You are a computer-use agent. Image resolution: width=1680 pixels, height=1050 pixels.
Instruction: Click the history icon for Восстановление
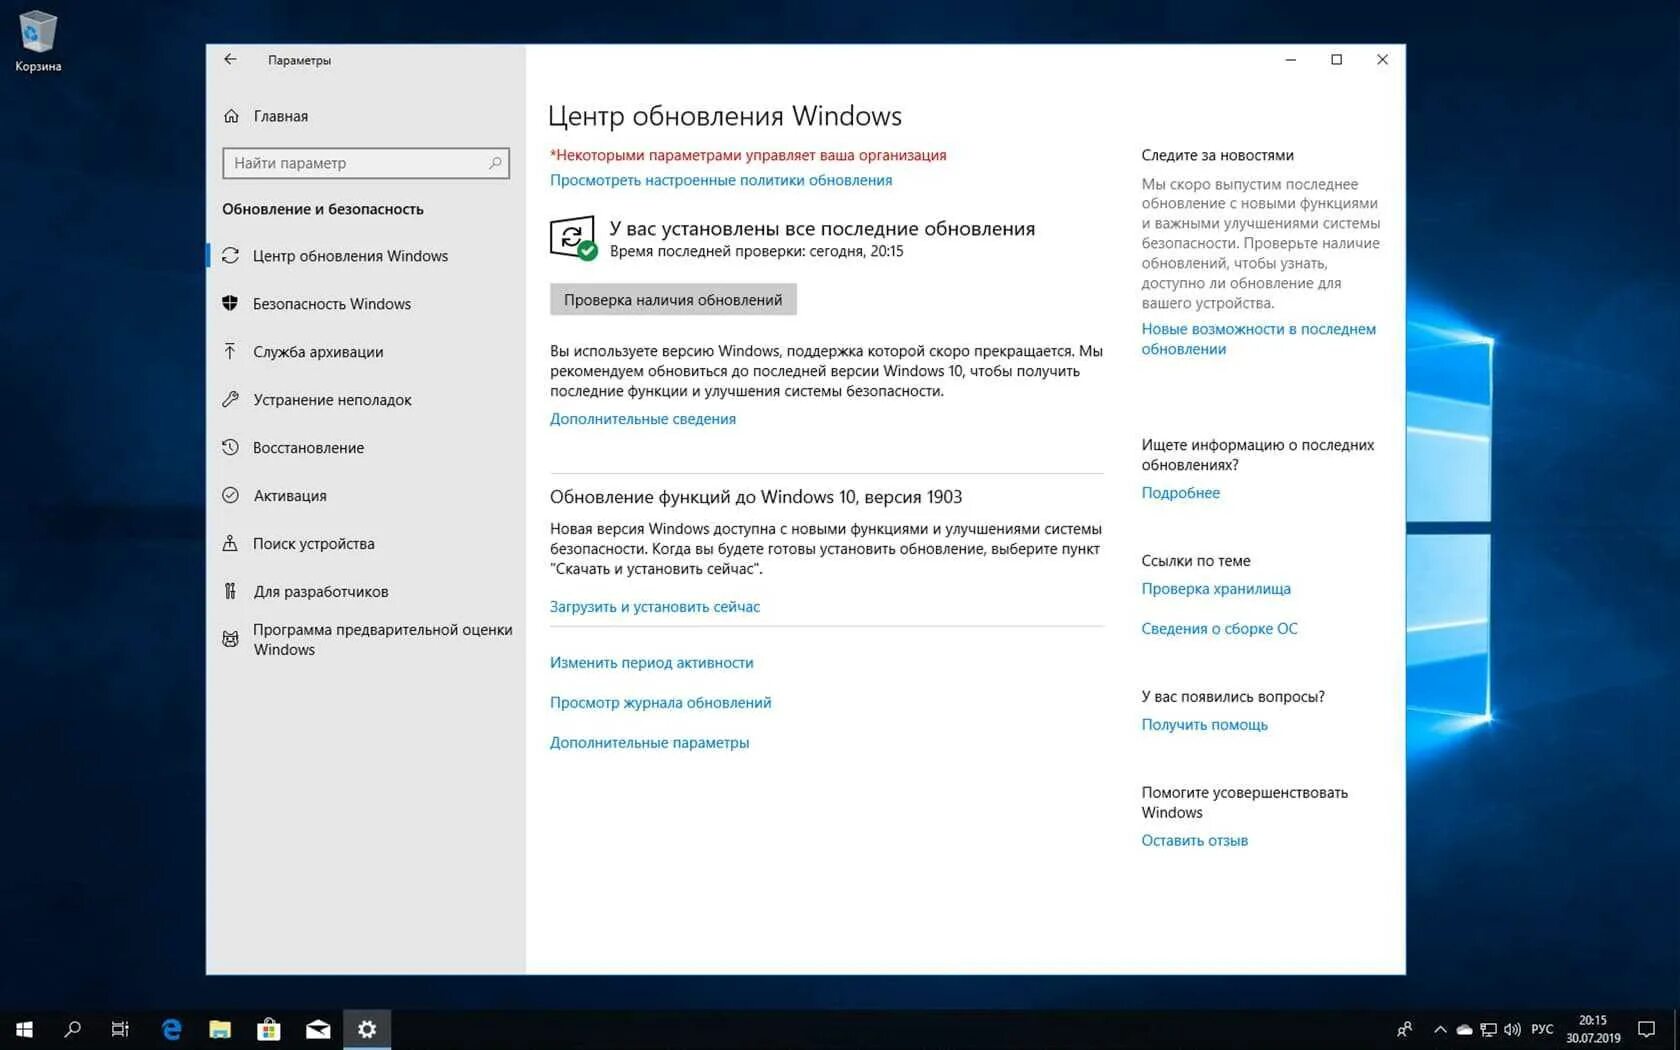(230, 447)
